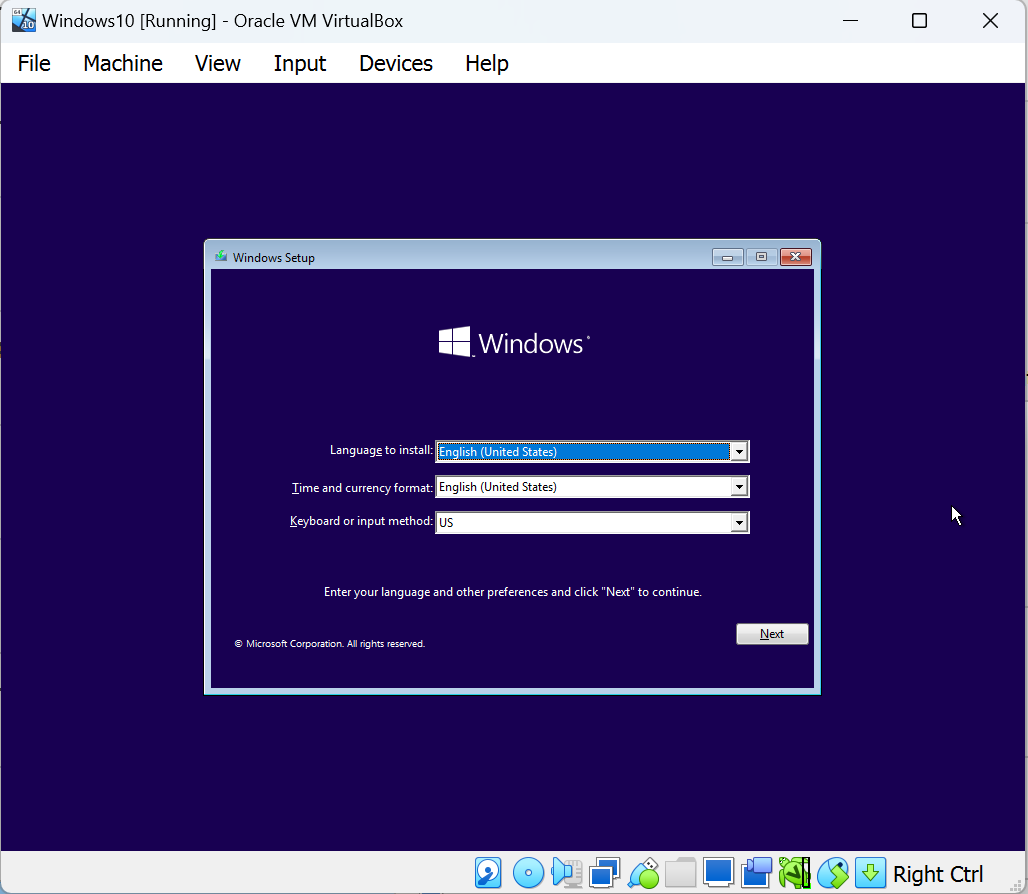Open the audio settings status icon
The width and height of the screenshot is (1028, 894).
[566, 873]
